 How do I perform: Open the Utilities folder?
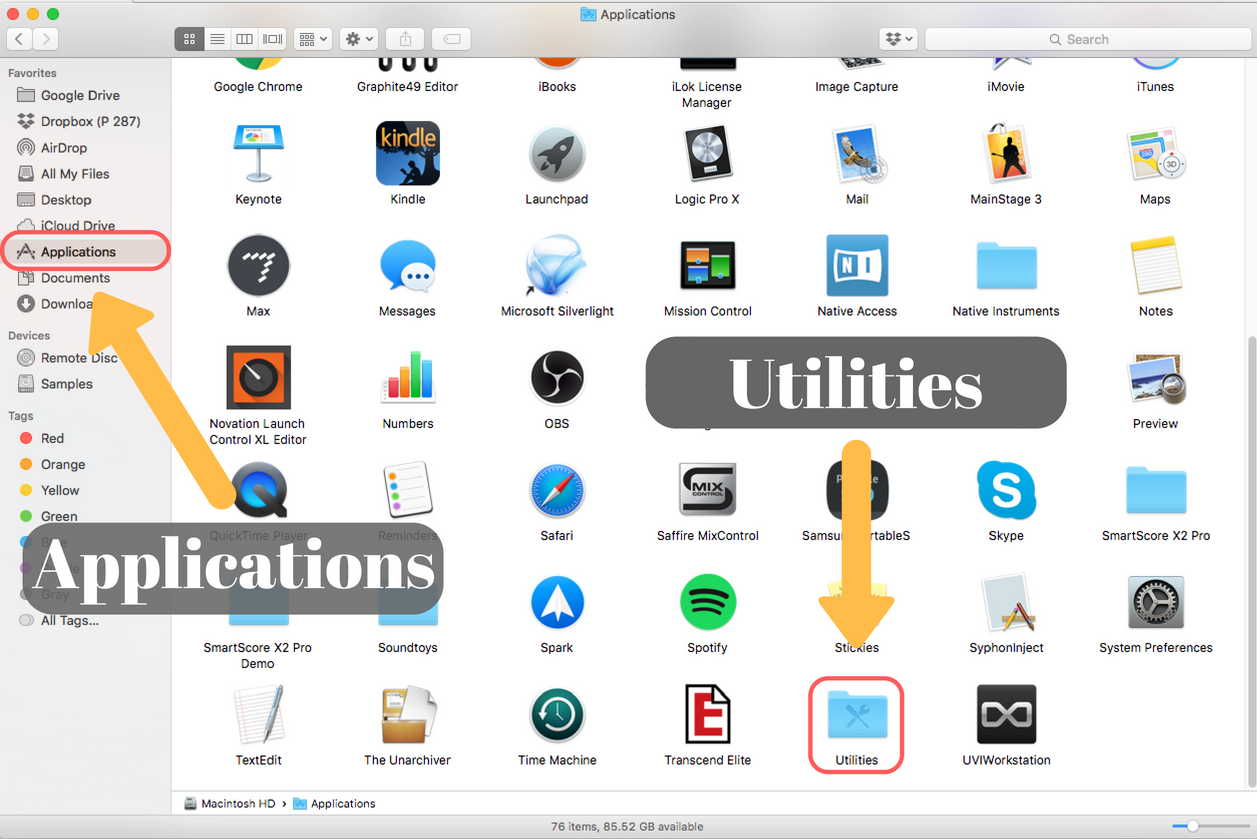856,715
